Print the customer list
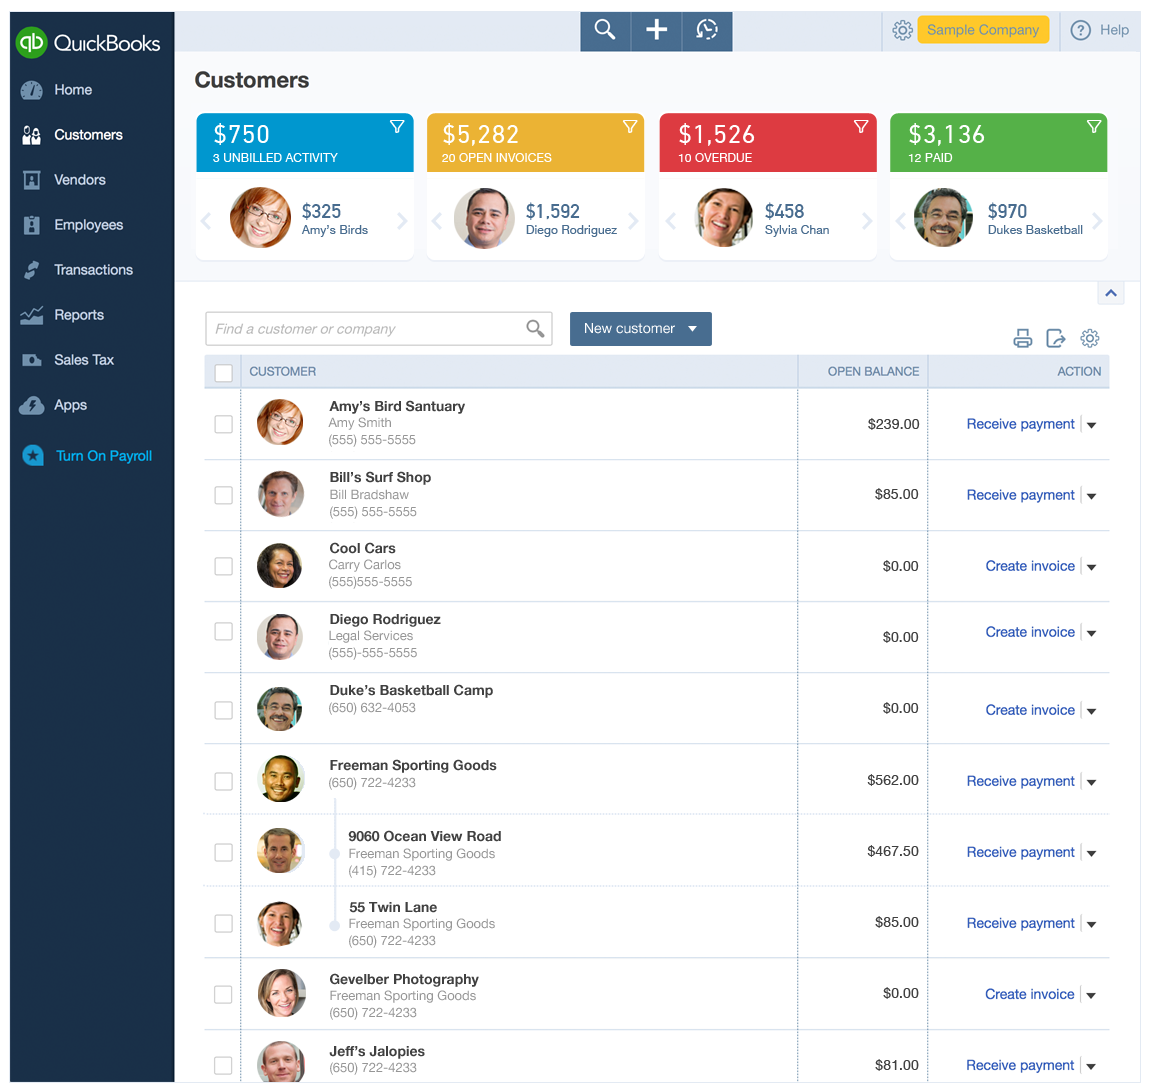The image size is (1150, 1092). 1022,338
